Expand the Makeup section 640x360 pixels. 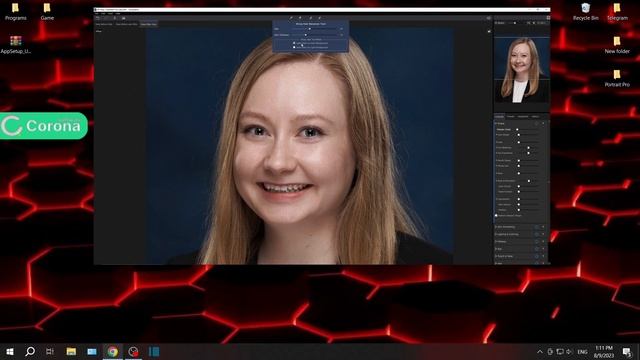tap(496, 242)
